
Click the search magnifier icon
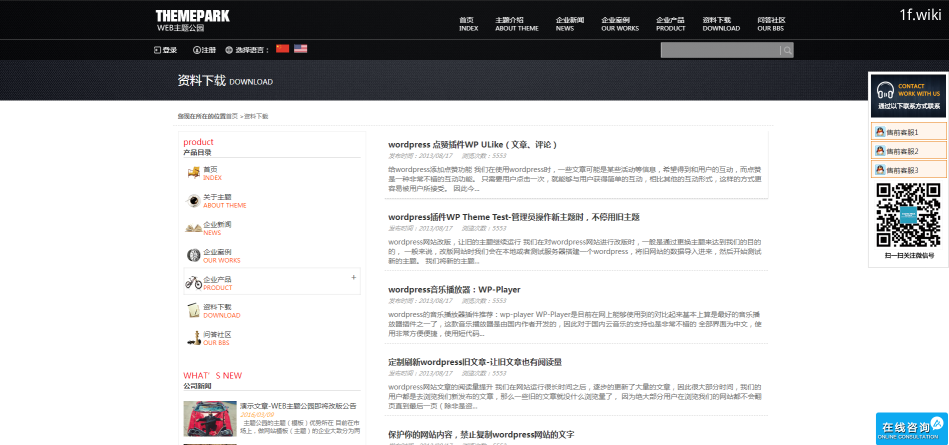point(787,50)
